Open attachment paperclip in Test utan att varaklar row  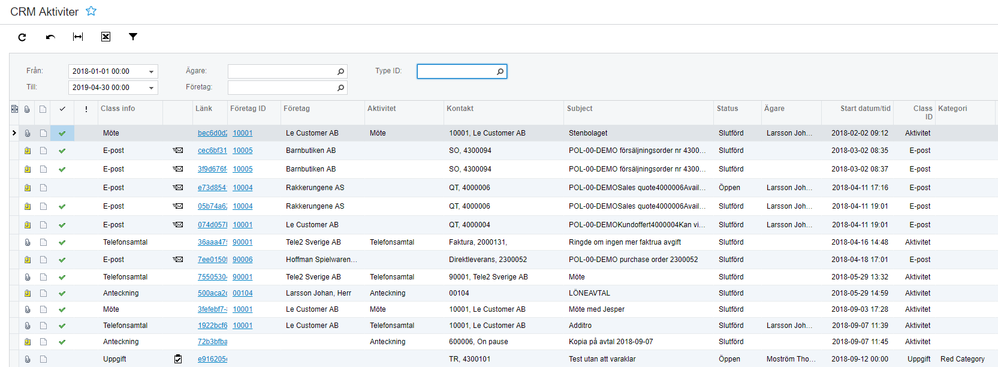tap(27, 359)
